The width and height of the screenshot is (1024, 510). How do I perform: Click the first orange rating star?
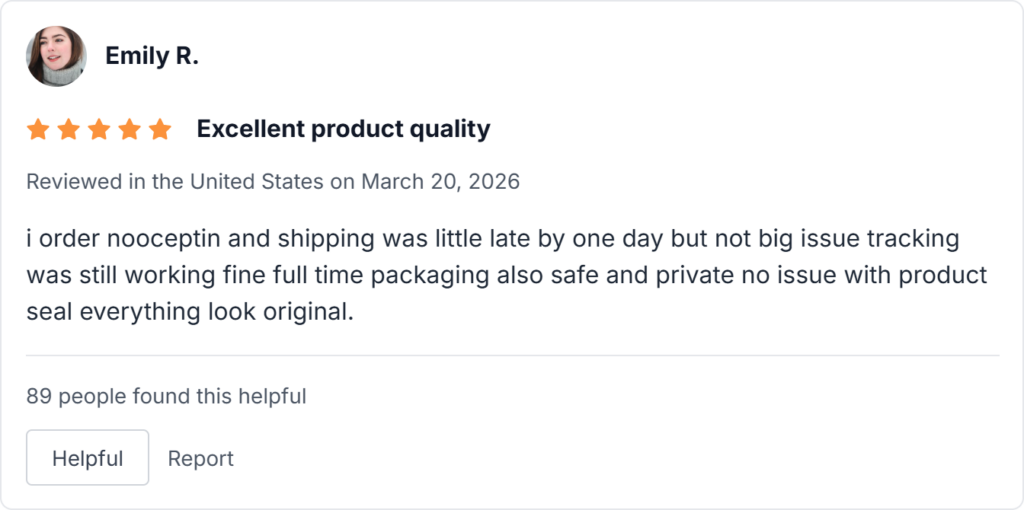(38, 129)
